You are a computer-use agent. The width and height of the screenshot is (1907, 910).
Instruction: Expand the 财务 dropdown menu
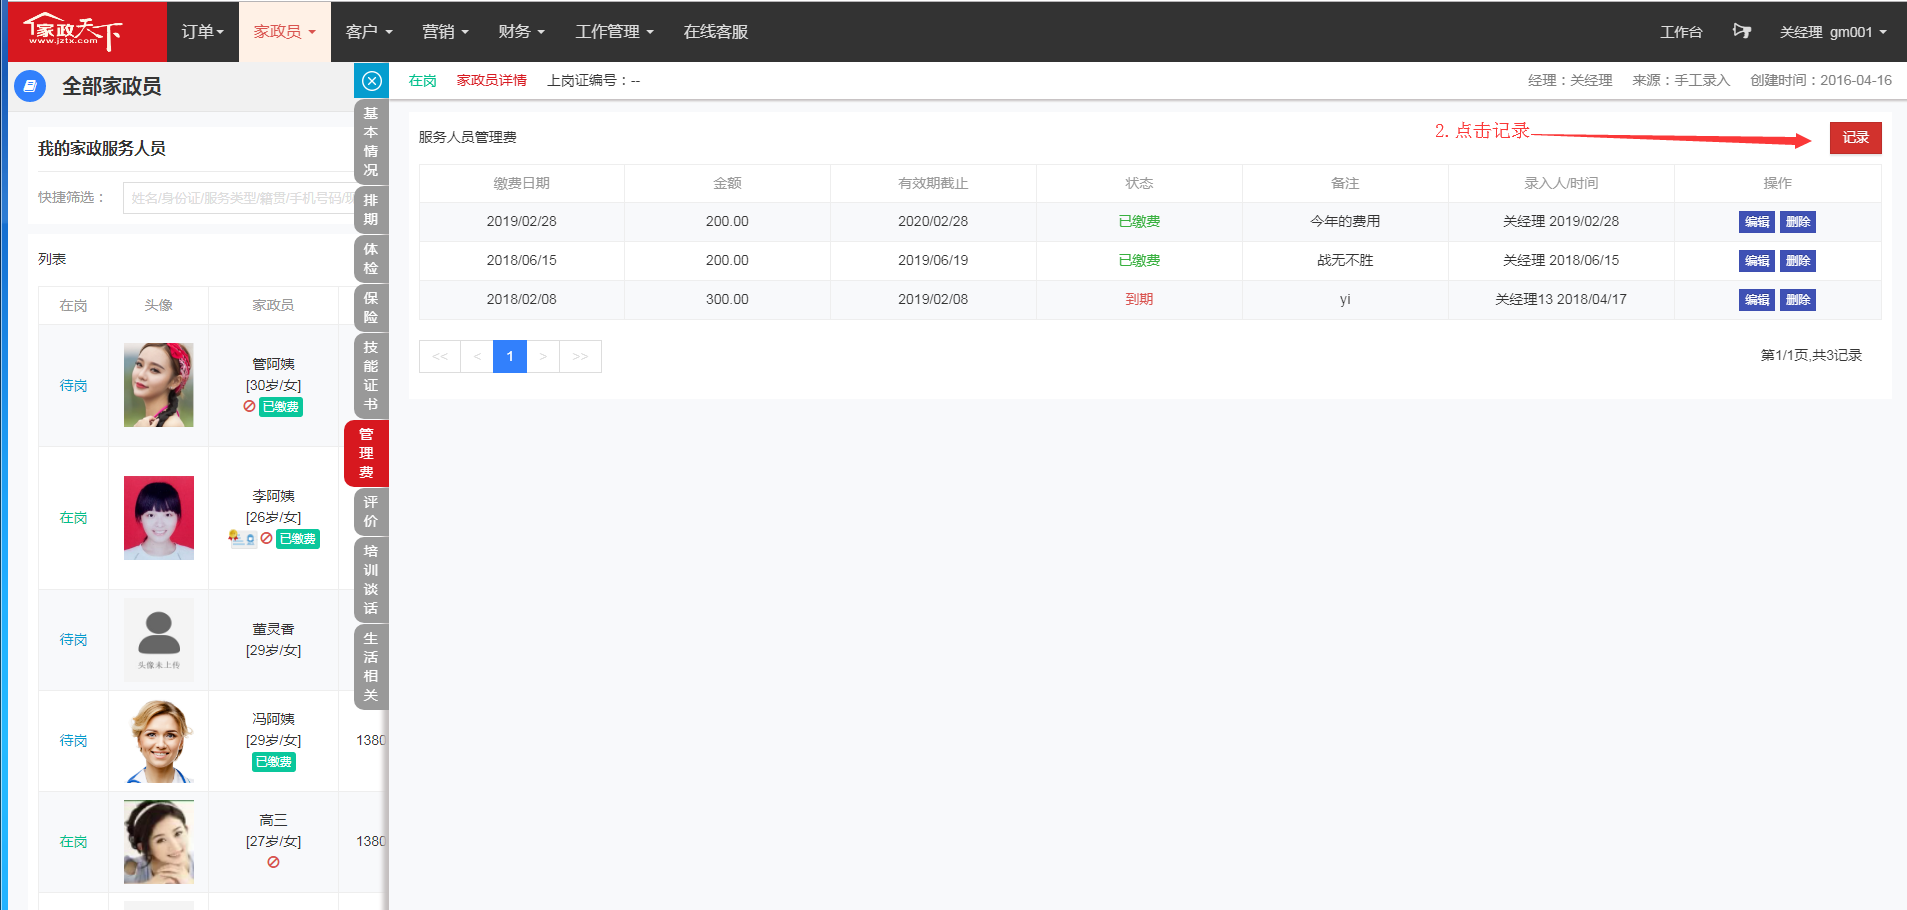(521, 32)
